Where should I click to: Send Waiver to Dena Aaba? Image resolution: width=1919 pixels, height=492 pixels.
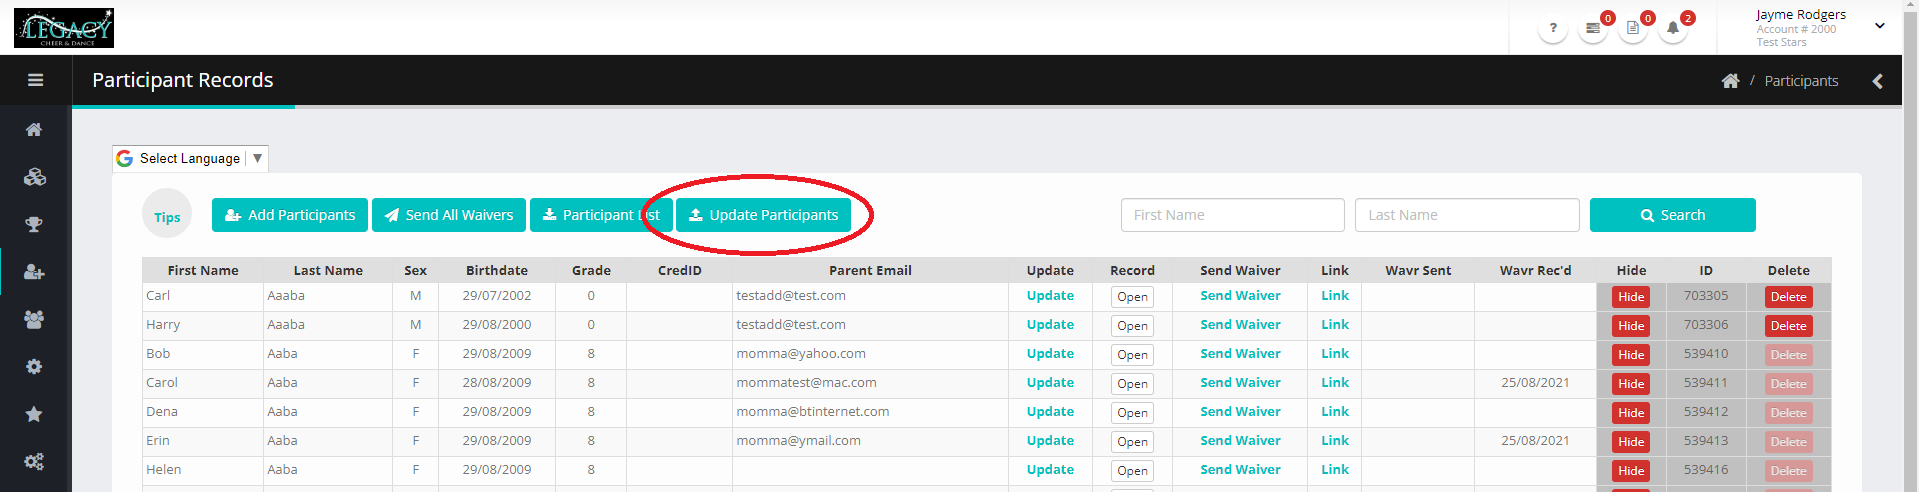pyautogui.click(x=1240, y=412)
